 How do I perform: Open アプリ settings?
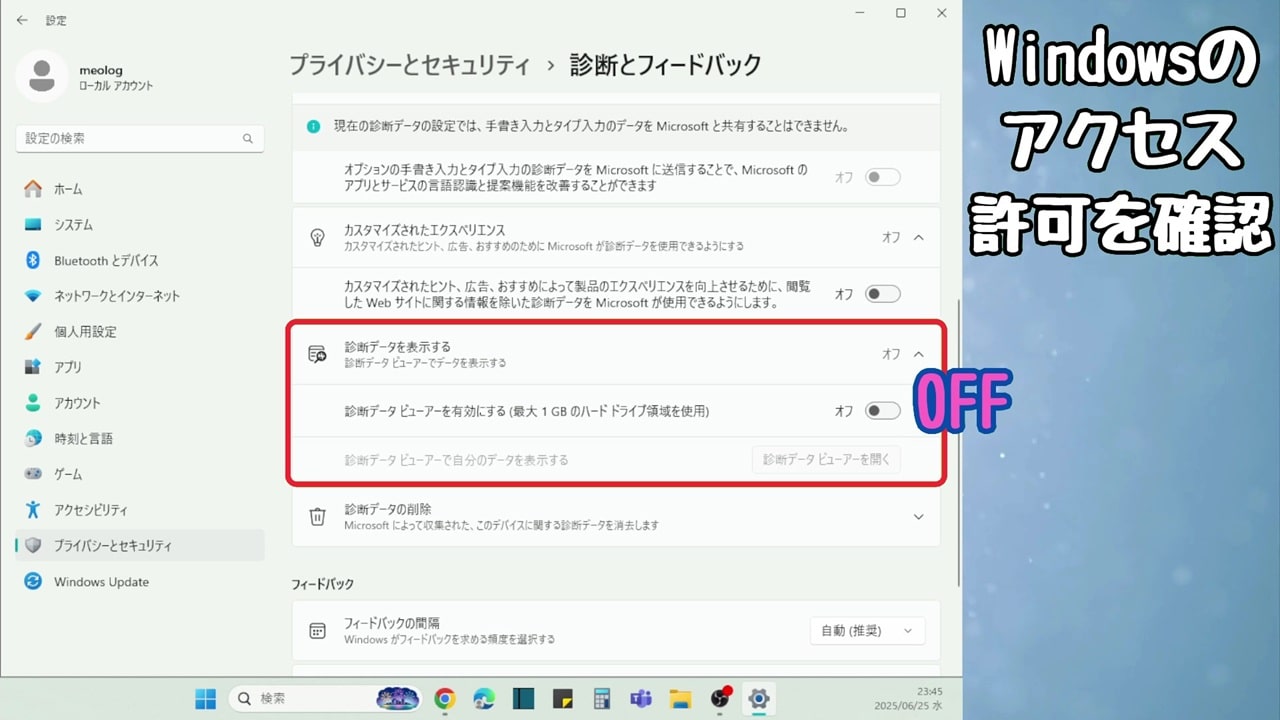(140, 367)
